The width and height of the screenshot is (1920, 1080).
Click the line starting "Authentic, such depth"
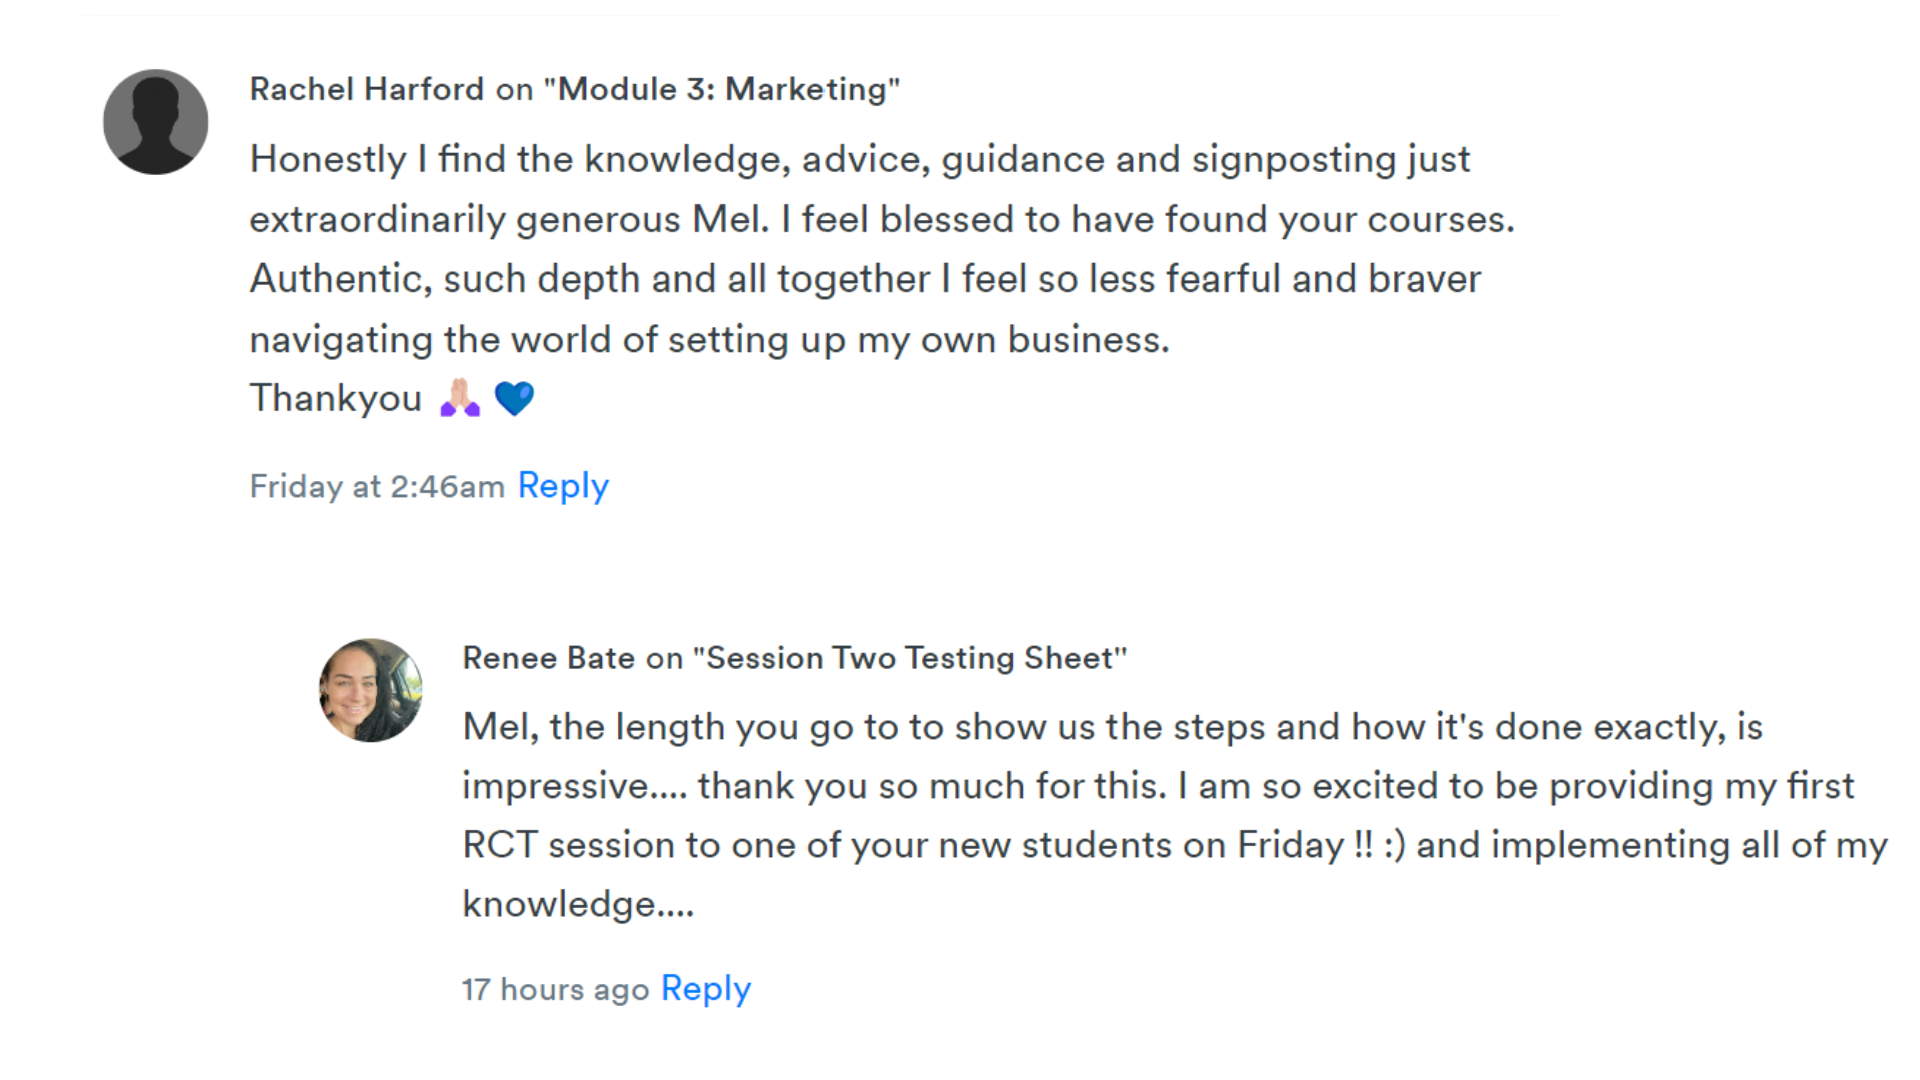point(865,279)
